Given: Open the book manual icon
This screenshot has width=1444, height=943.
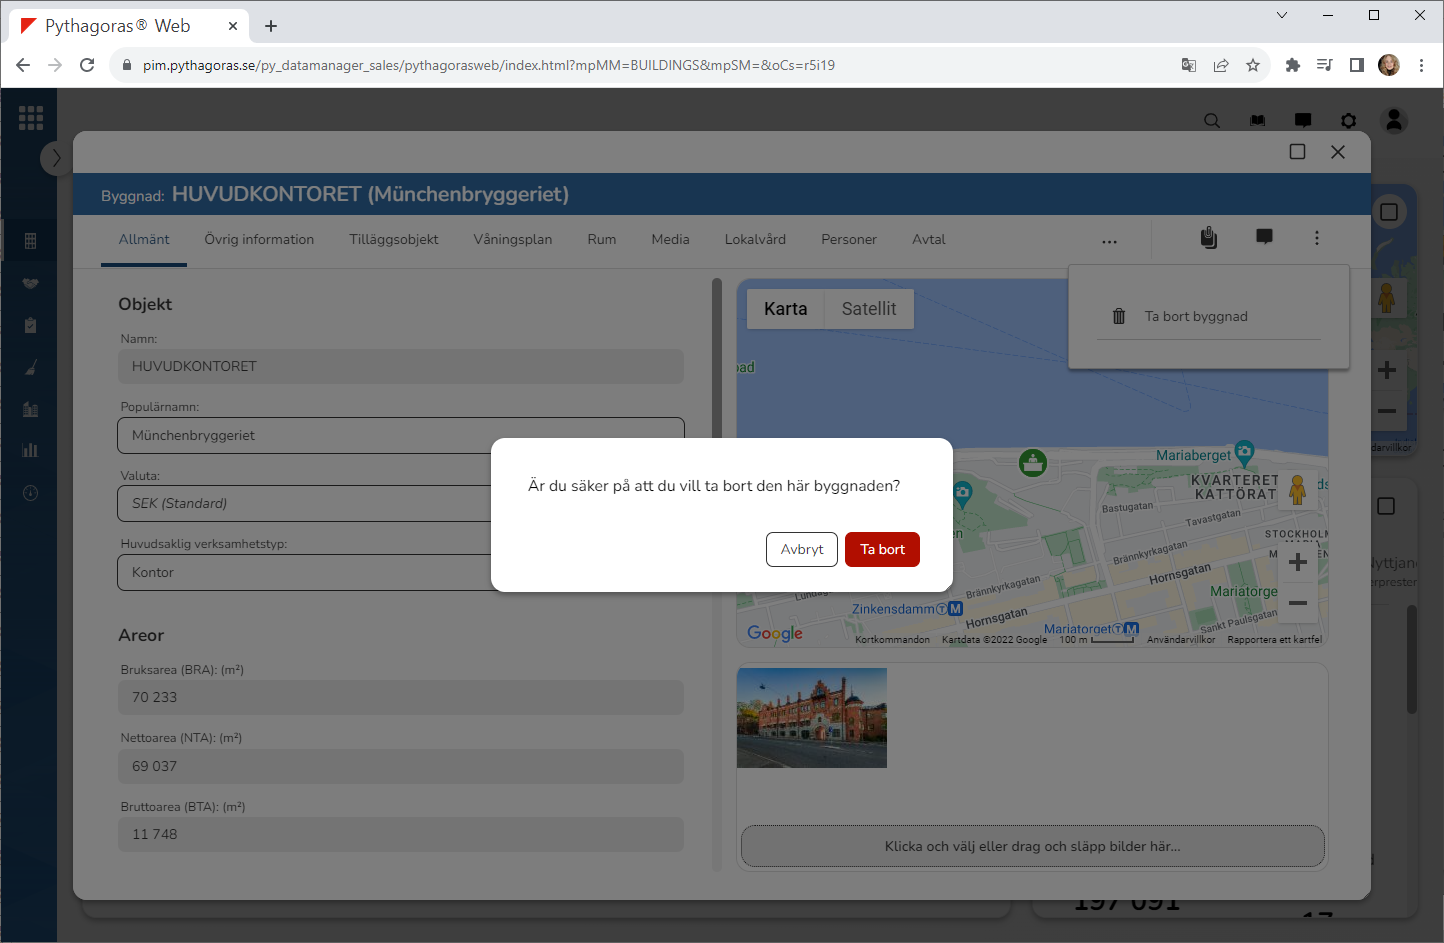Looking at the screenshot, I should (1257, 121).
